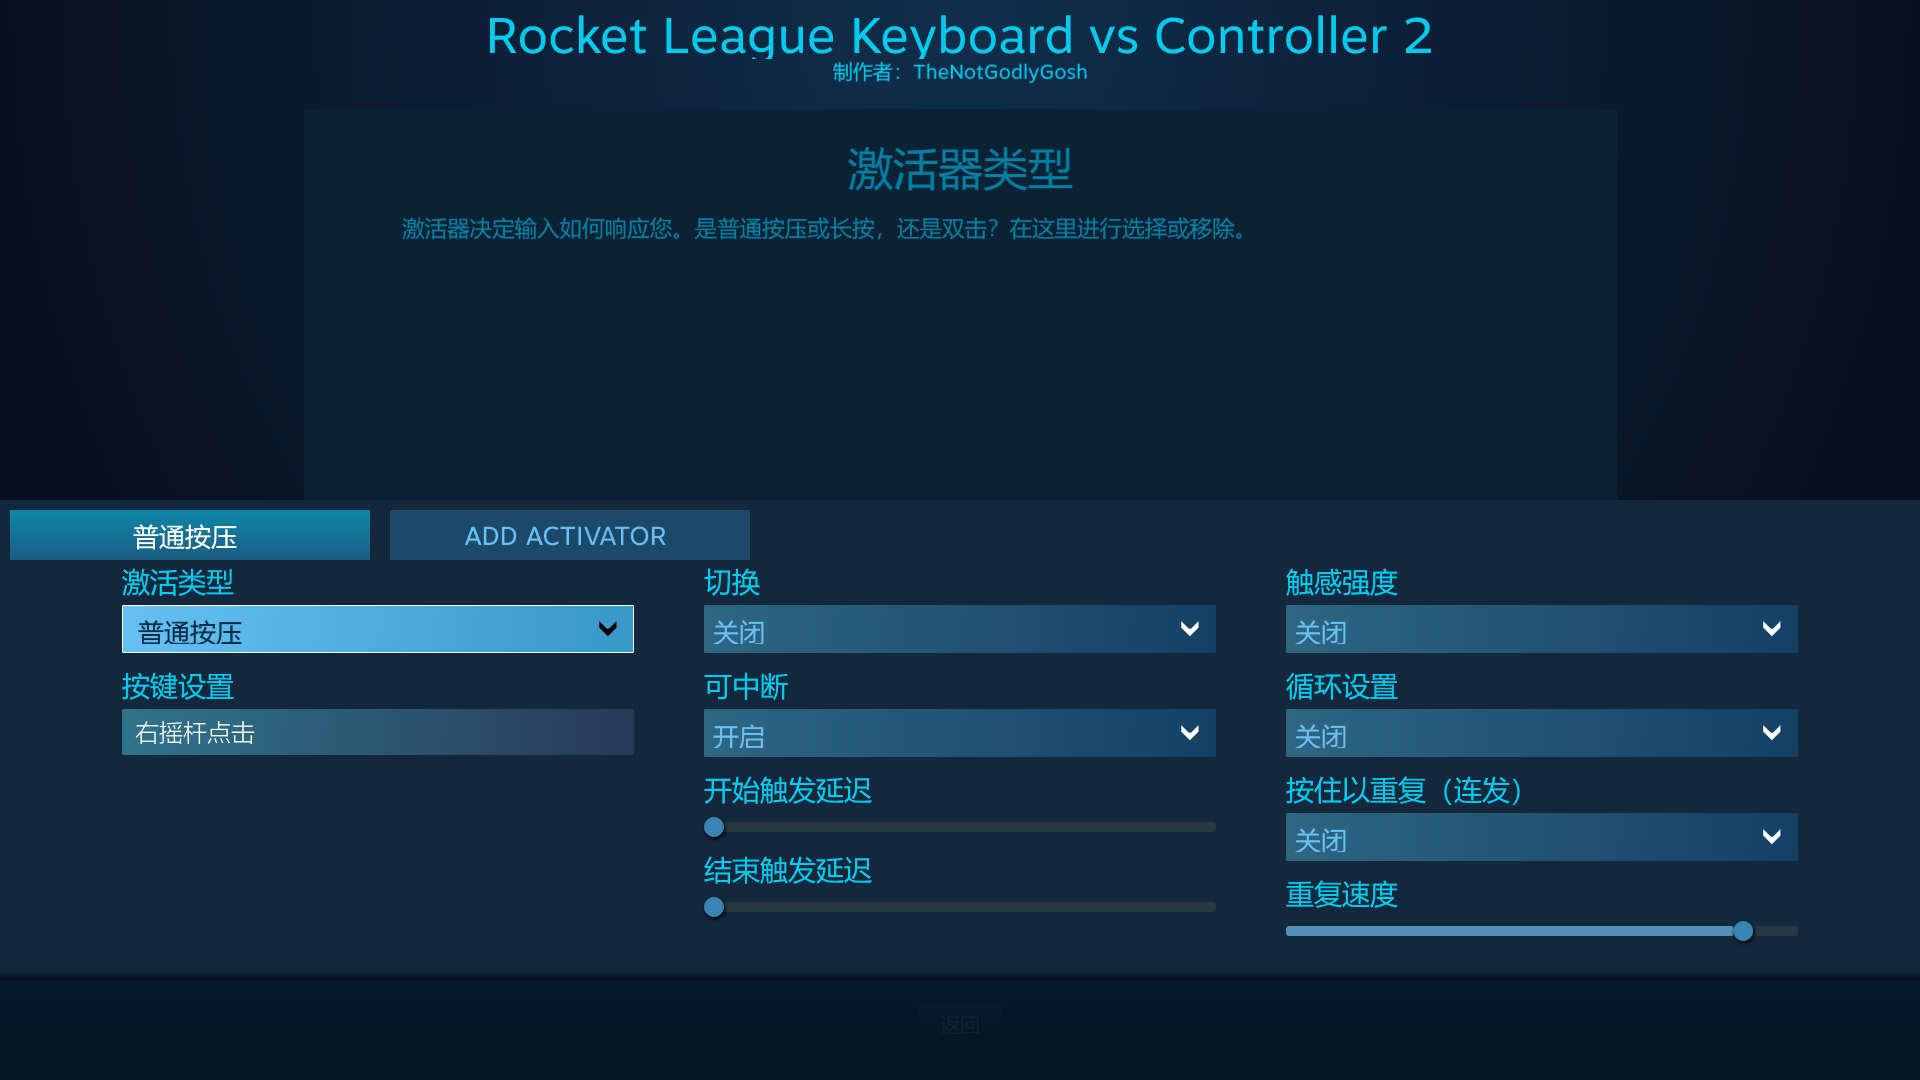Click the 开始触发延迟 slider handle

coord(714,827)
